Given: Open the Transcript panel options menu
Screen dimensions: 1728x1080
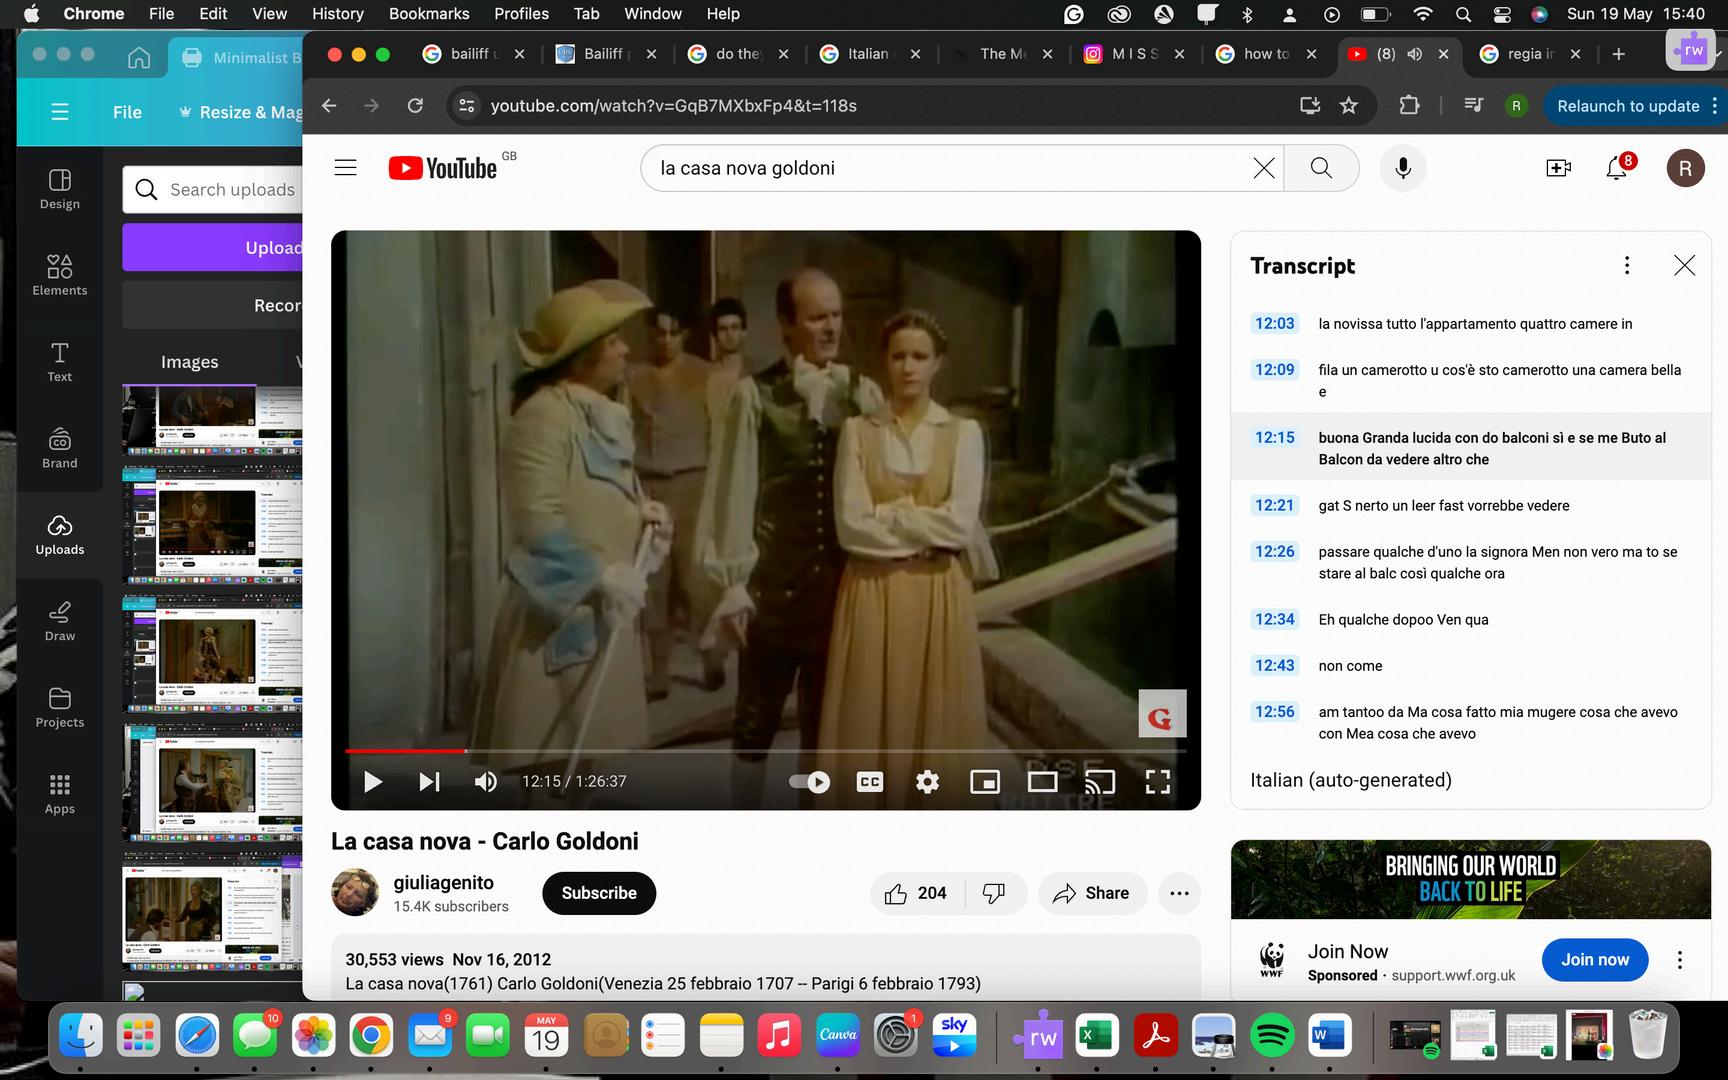Looking at the screenshot, I should 1627,265.
